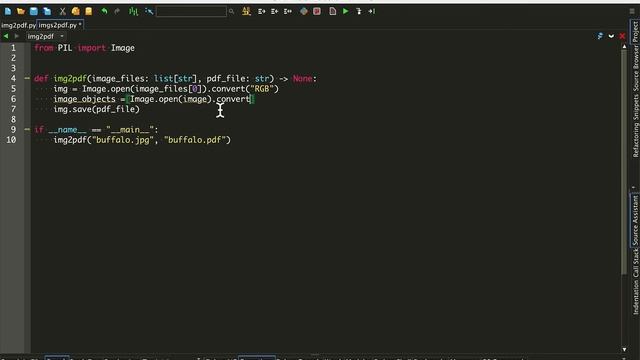Click line number 10 in the gutter

pos(11,140)
